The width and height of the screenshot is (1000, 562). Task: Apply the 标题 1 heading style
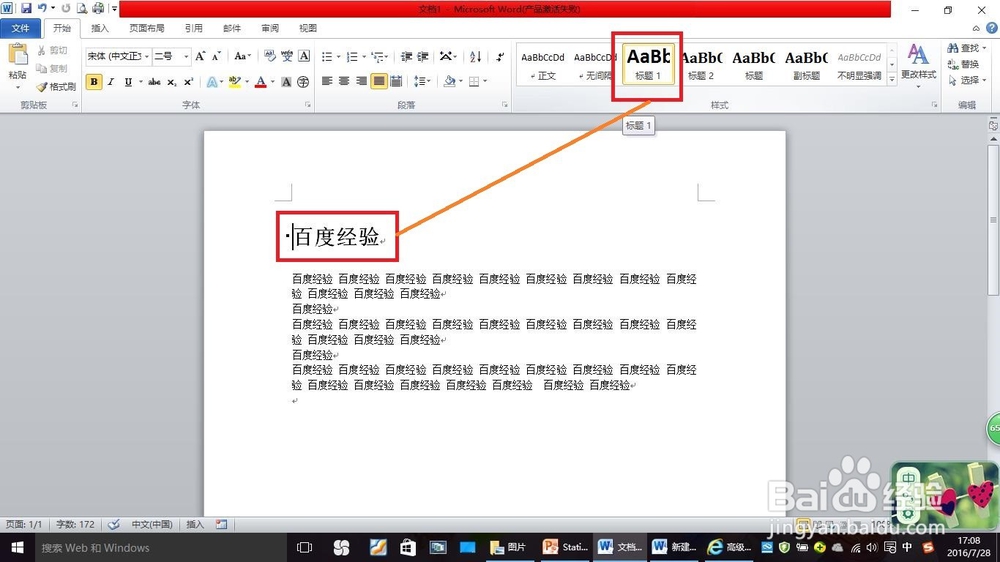click(647, 66)
